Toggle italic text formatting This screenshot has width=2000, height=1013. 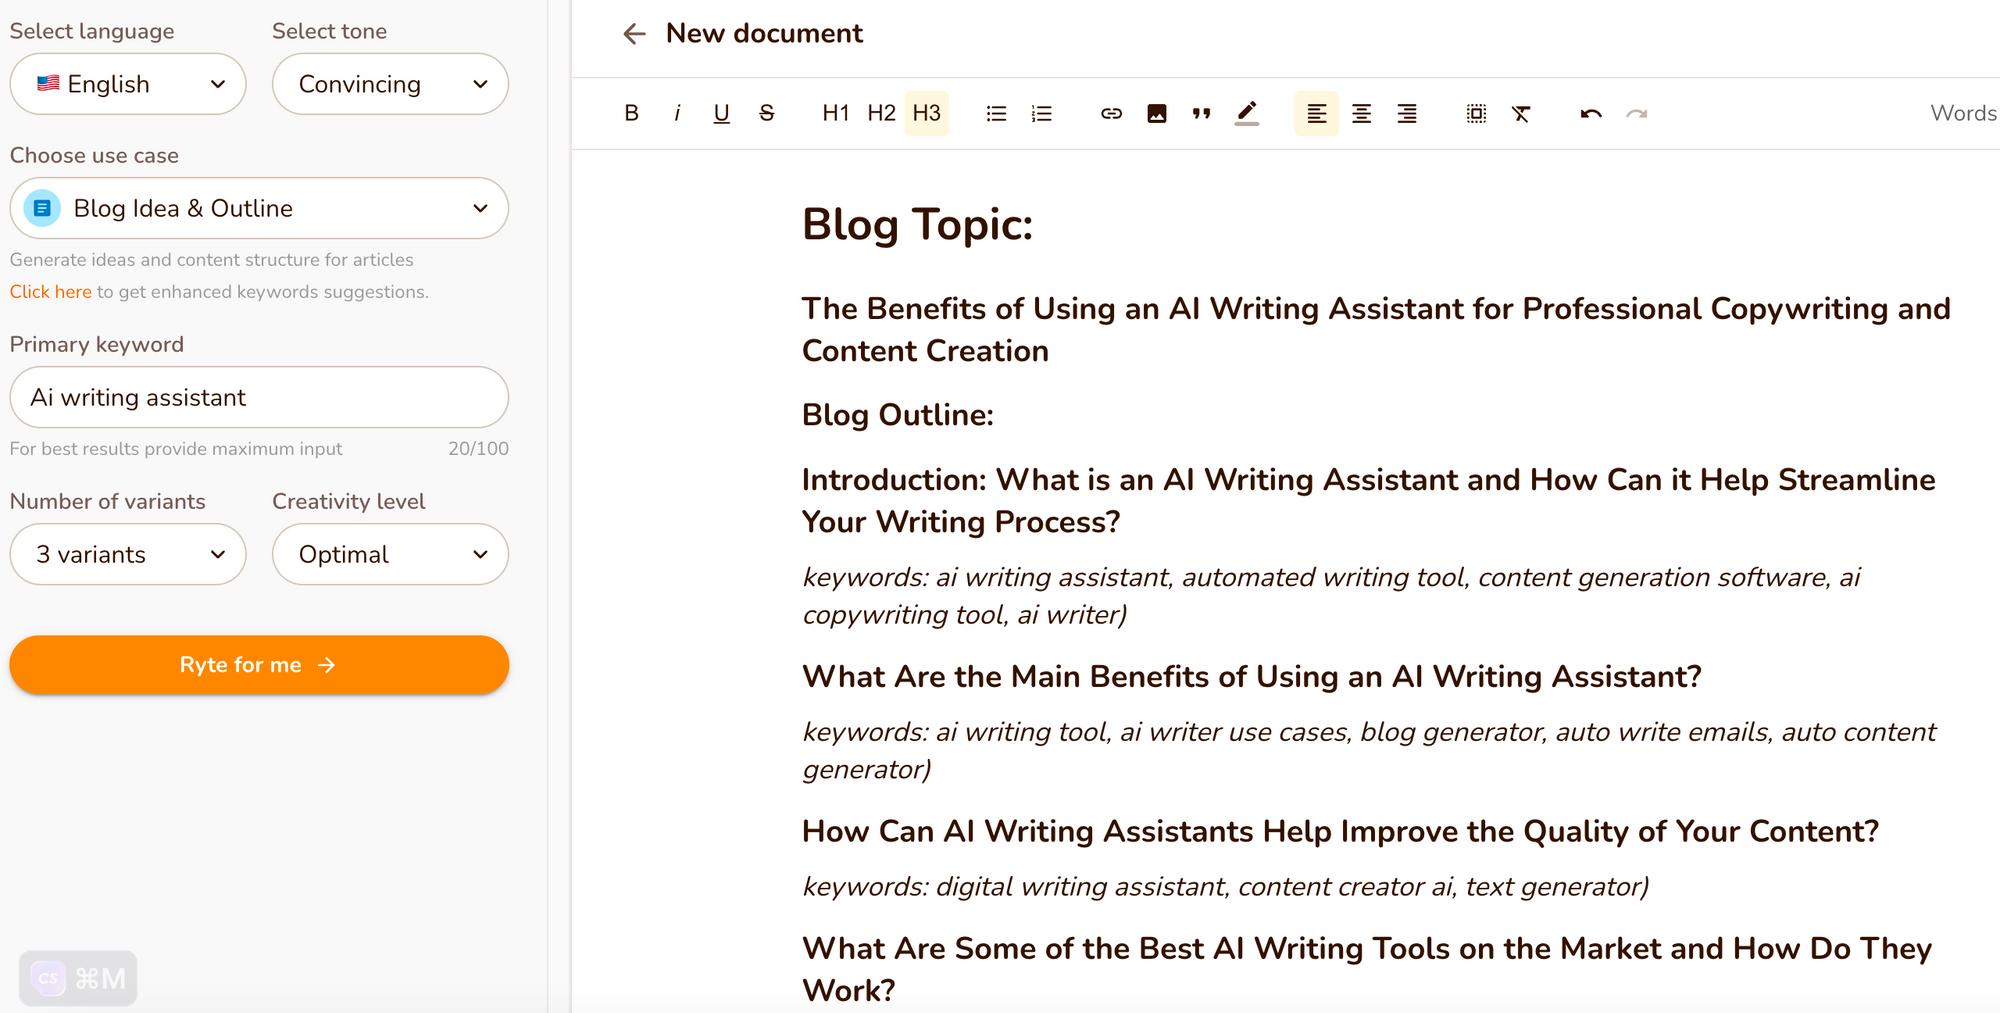677,113
